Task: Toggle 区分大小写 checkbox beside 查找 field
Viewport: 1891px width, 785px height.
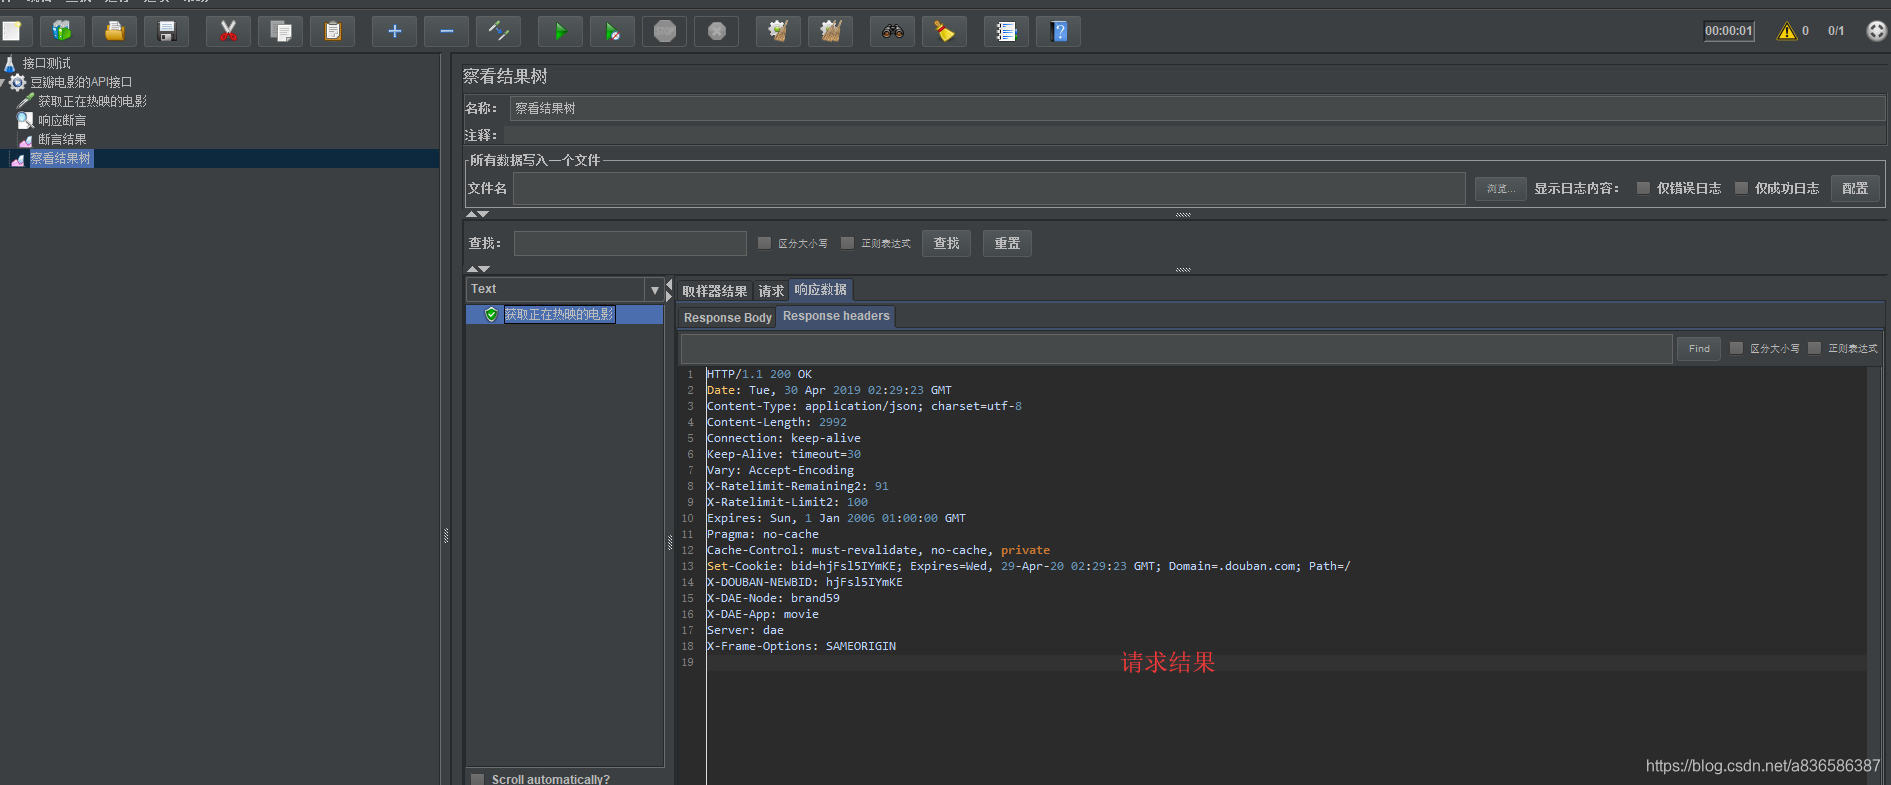Action: [x=764, y=243]
